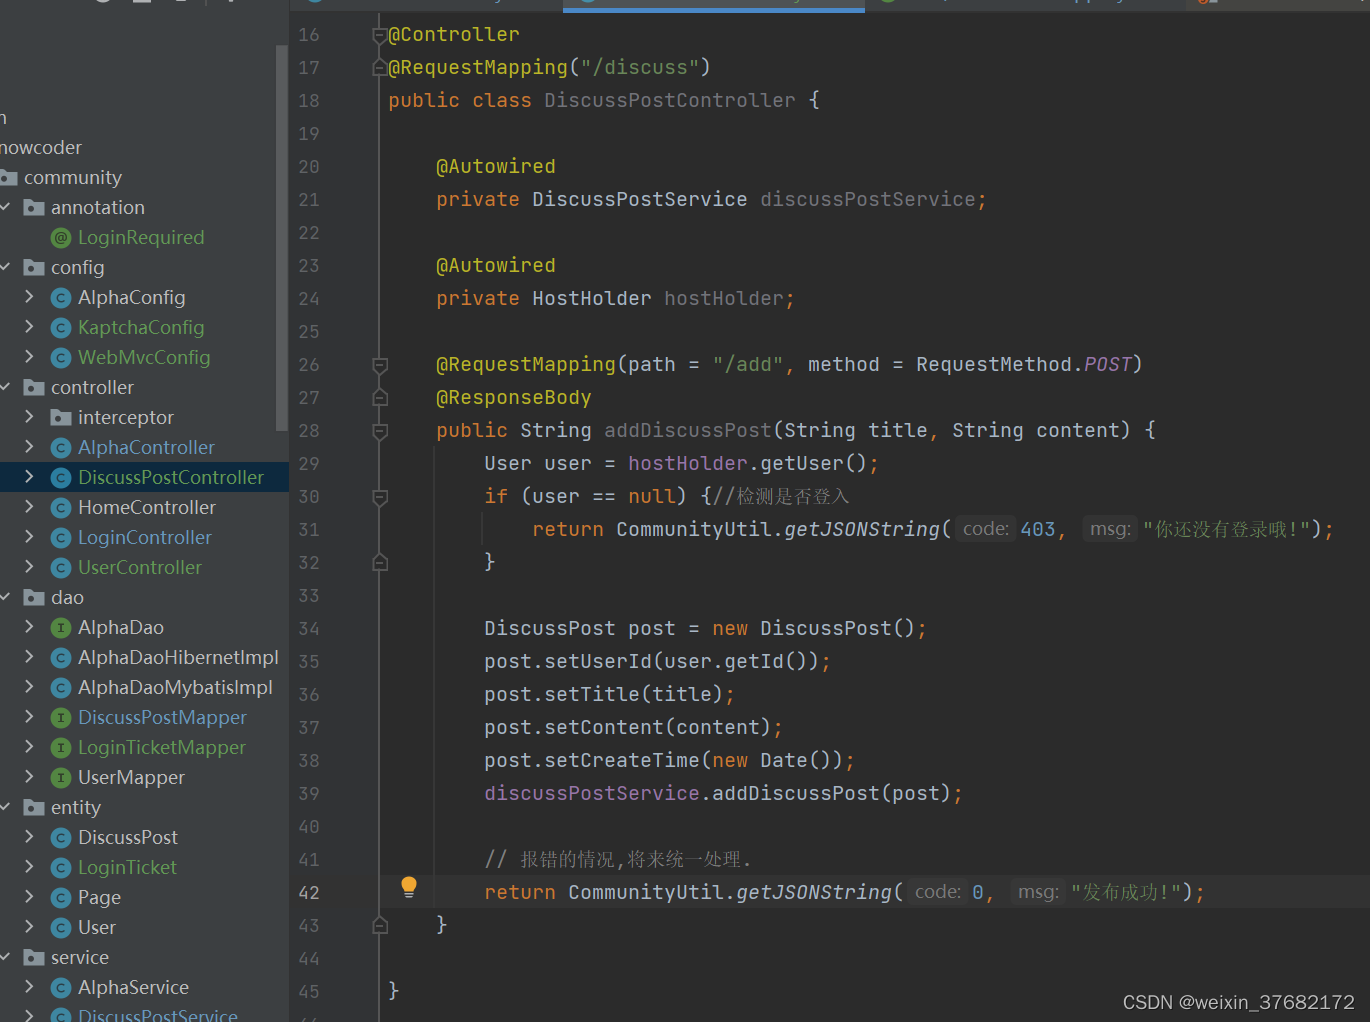Screen dimensions: 1370x1022
Task: Expand the interceptor folder arrow
Action: [x=29, y=417]
